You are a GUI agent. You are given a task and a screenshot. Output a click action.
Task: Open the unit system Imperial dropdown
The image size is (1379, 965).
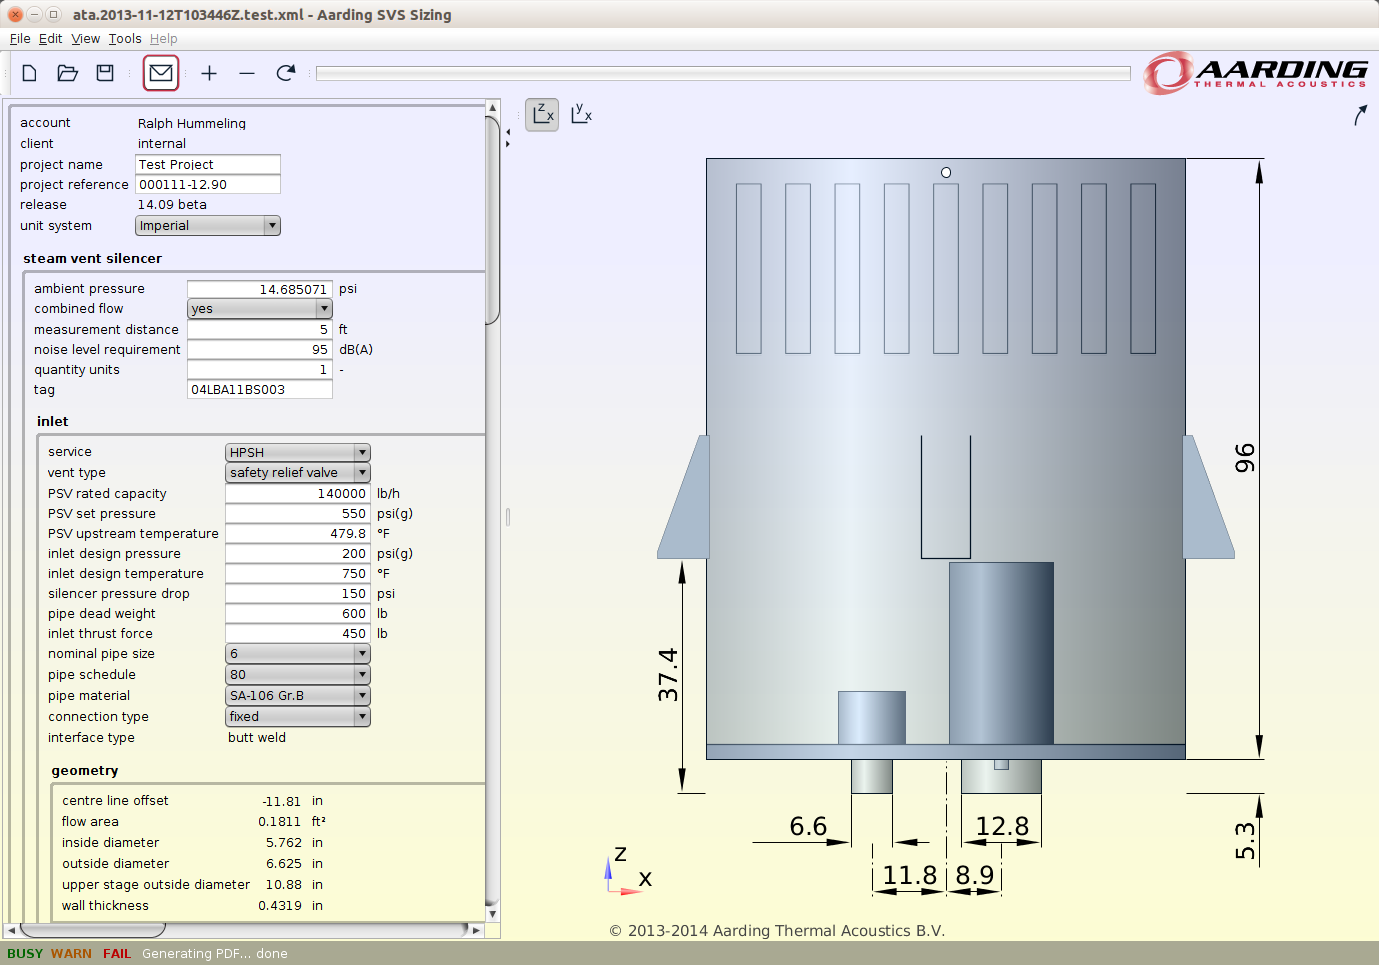coord(208,226)
